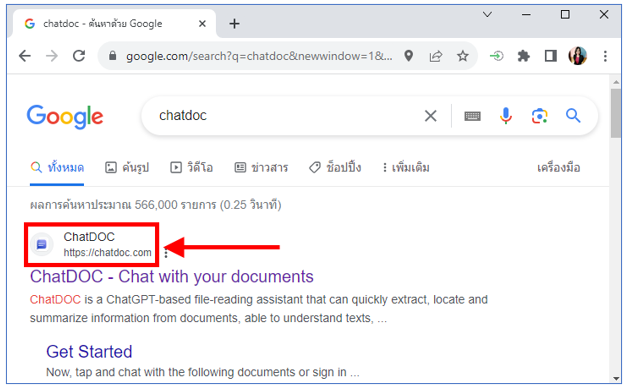Viewport: 624px width, 388px height.
Task: Minimize the Chrome window
Action: click(526, 15)
